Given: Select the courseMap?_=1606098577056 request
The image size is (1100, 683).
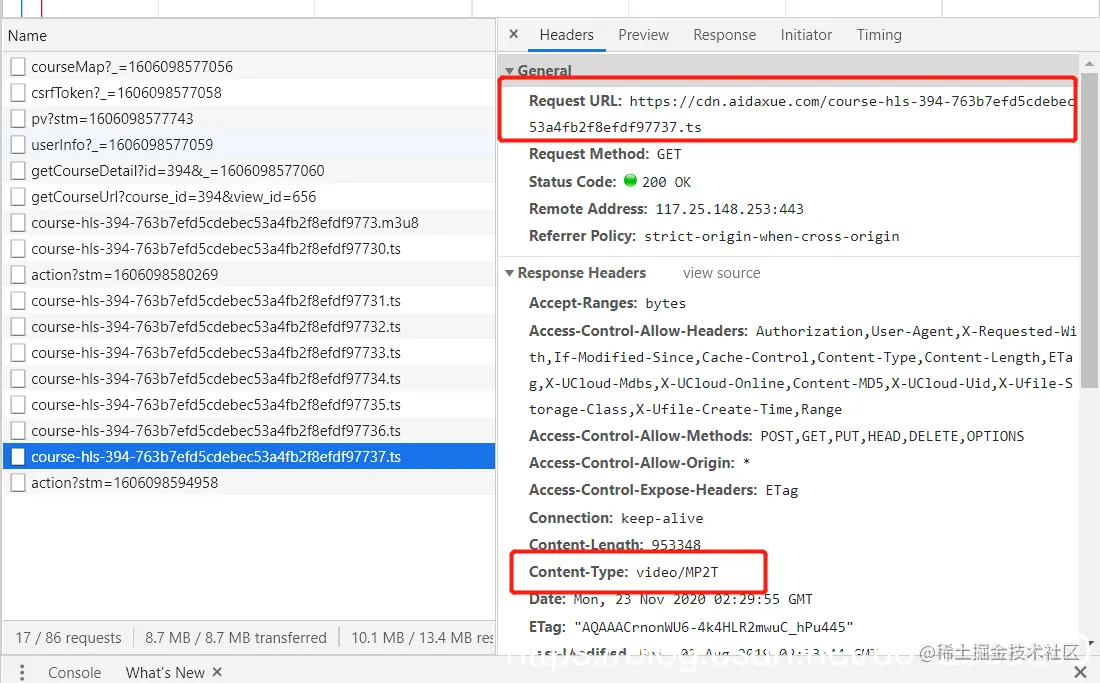Looking at the screenshot, I should (x=249, y=67).
